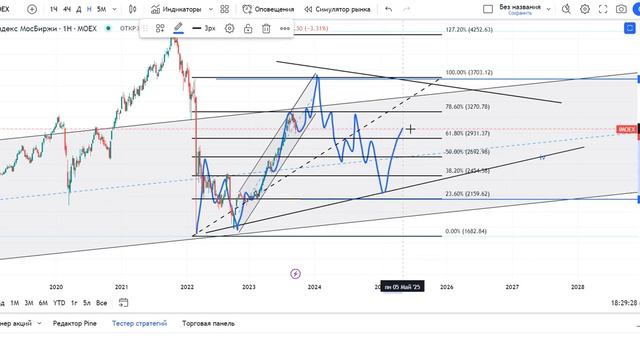This screenshot has width=640, height=360.
Task: Take a chart snapshot with camera icon
Action: coord(621,9)
